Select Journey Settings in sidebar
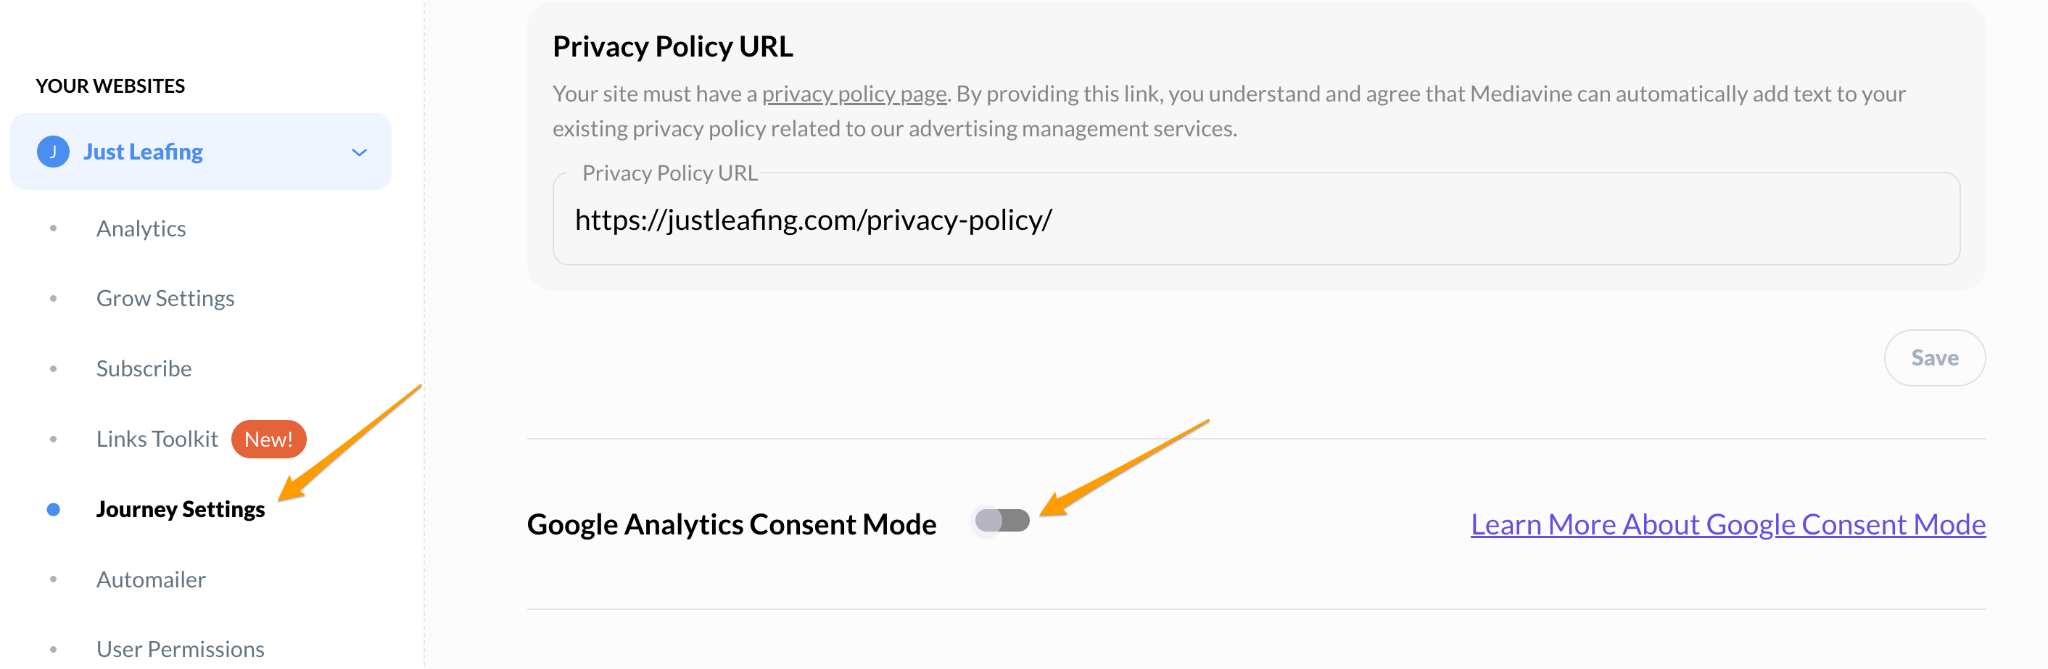Screen dimensions: 2048x669 pyautogui.click(x=180, y=509)
